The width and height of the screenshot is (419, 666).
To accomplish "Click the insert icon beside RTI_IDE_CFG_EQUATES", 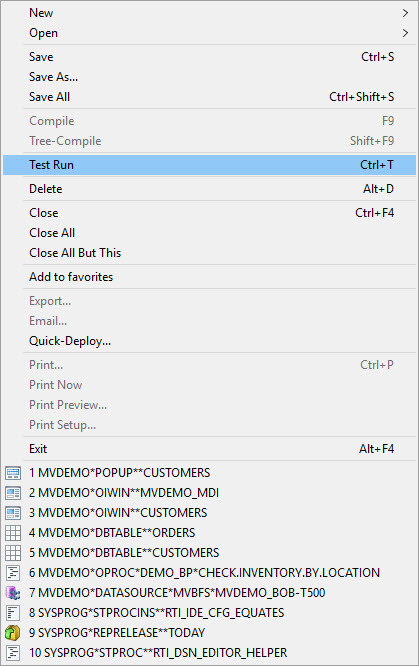I will click(13, 612).
